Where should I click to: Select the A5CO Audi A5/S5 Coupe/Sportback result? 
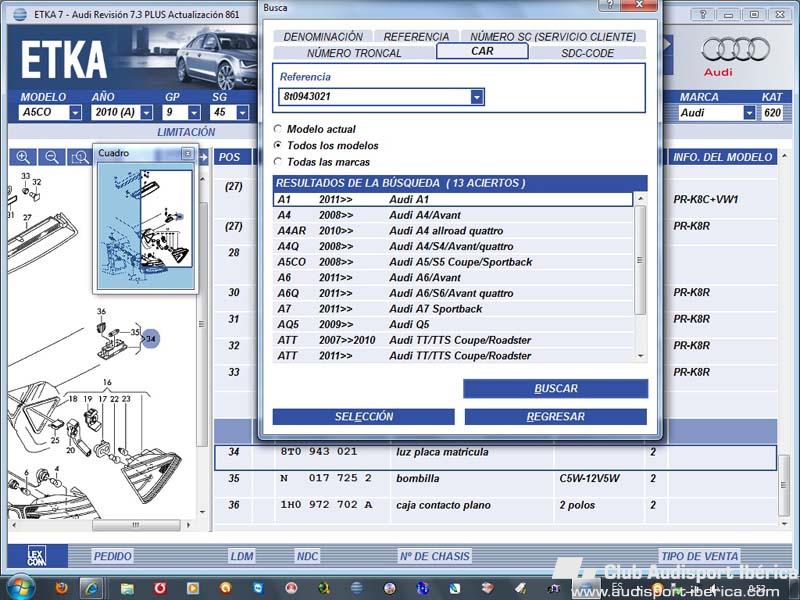point(453,262)
